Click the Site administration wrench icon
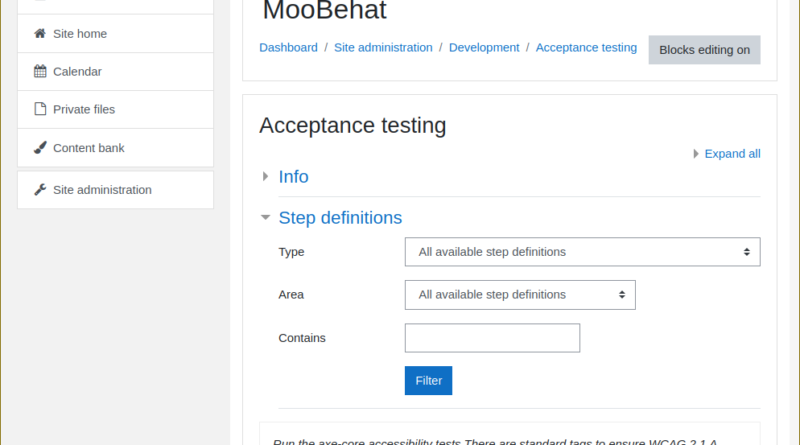Viewport: 800px width, 445px height. click(x=40, y=190)
